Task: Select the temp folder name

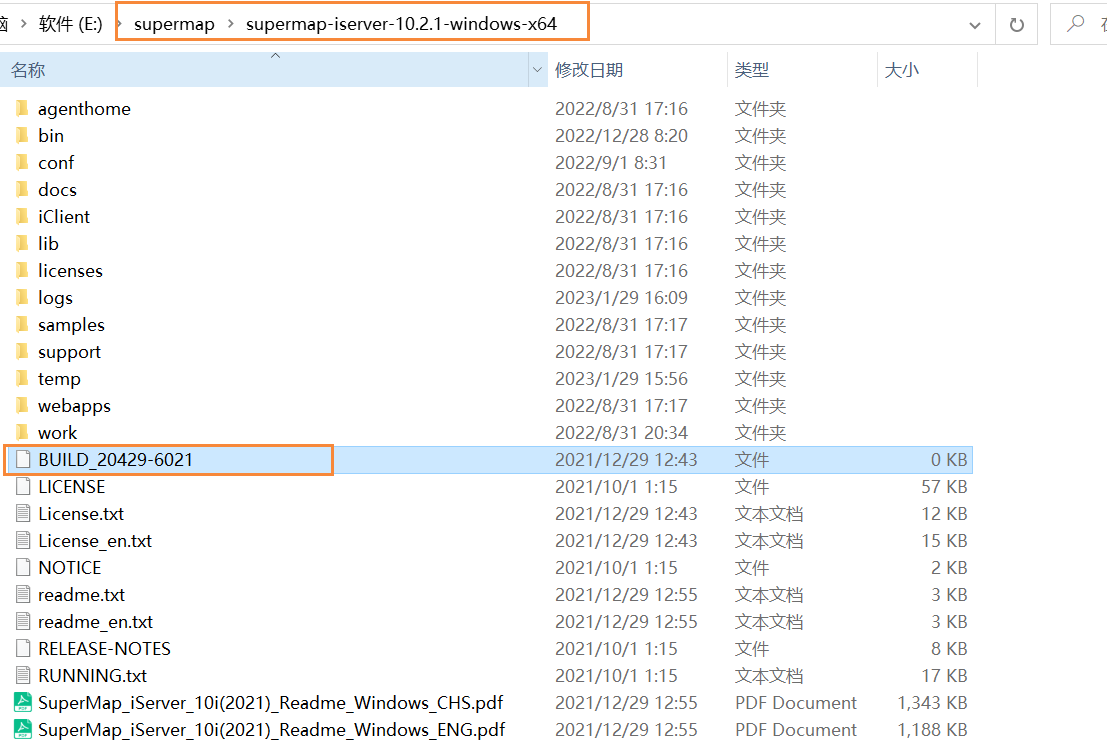Action: click(x=59, y=379)
